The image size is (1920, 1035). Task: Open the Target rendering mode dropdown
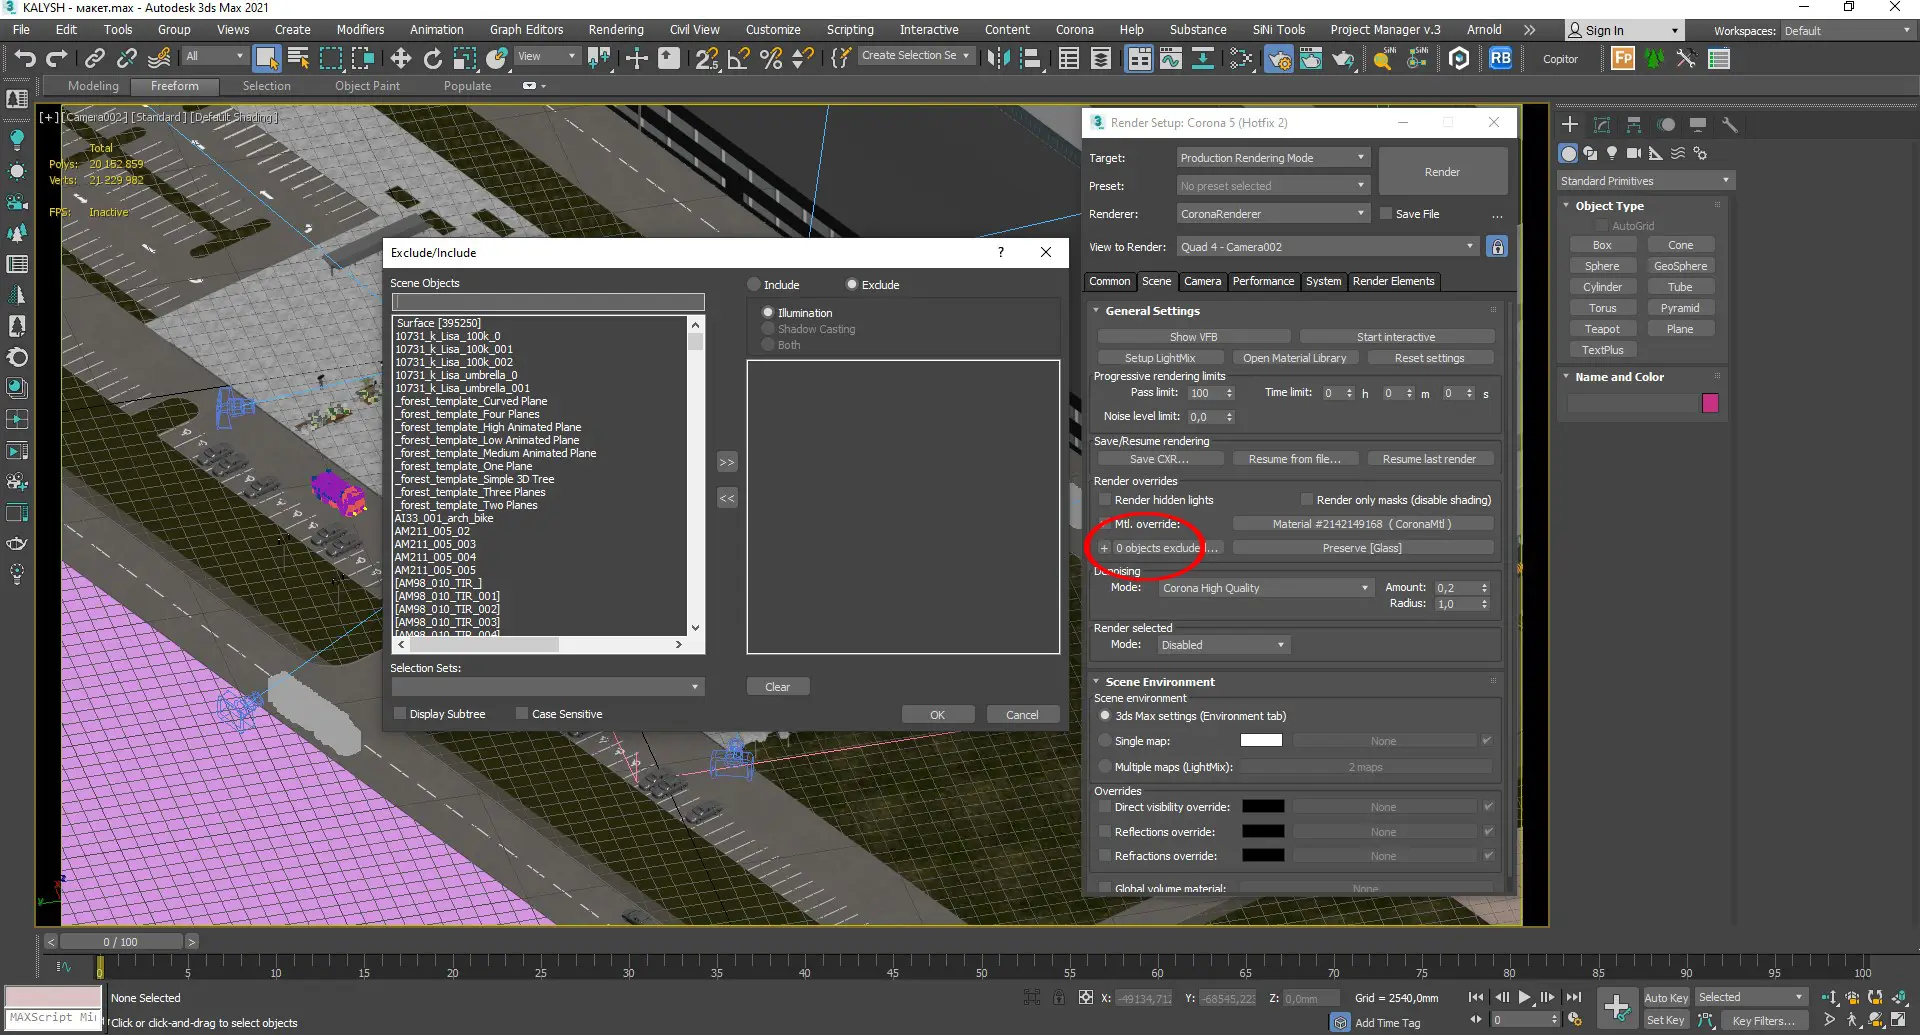(x=1272, y=158)
